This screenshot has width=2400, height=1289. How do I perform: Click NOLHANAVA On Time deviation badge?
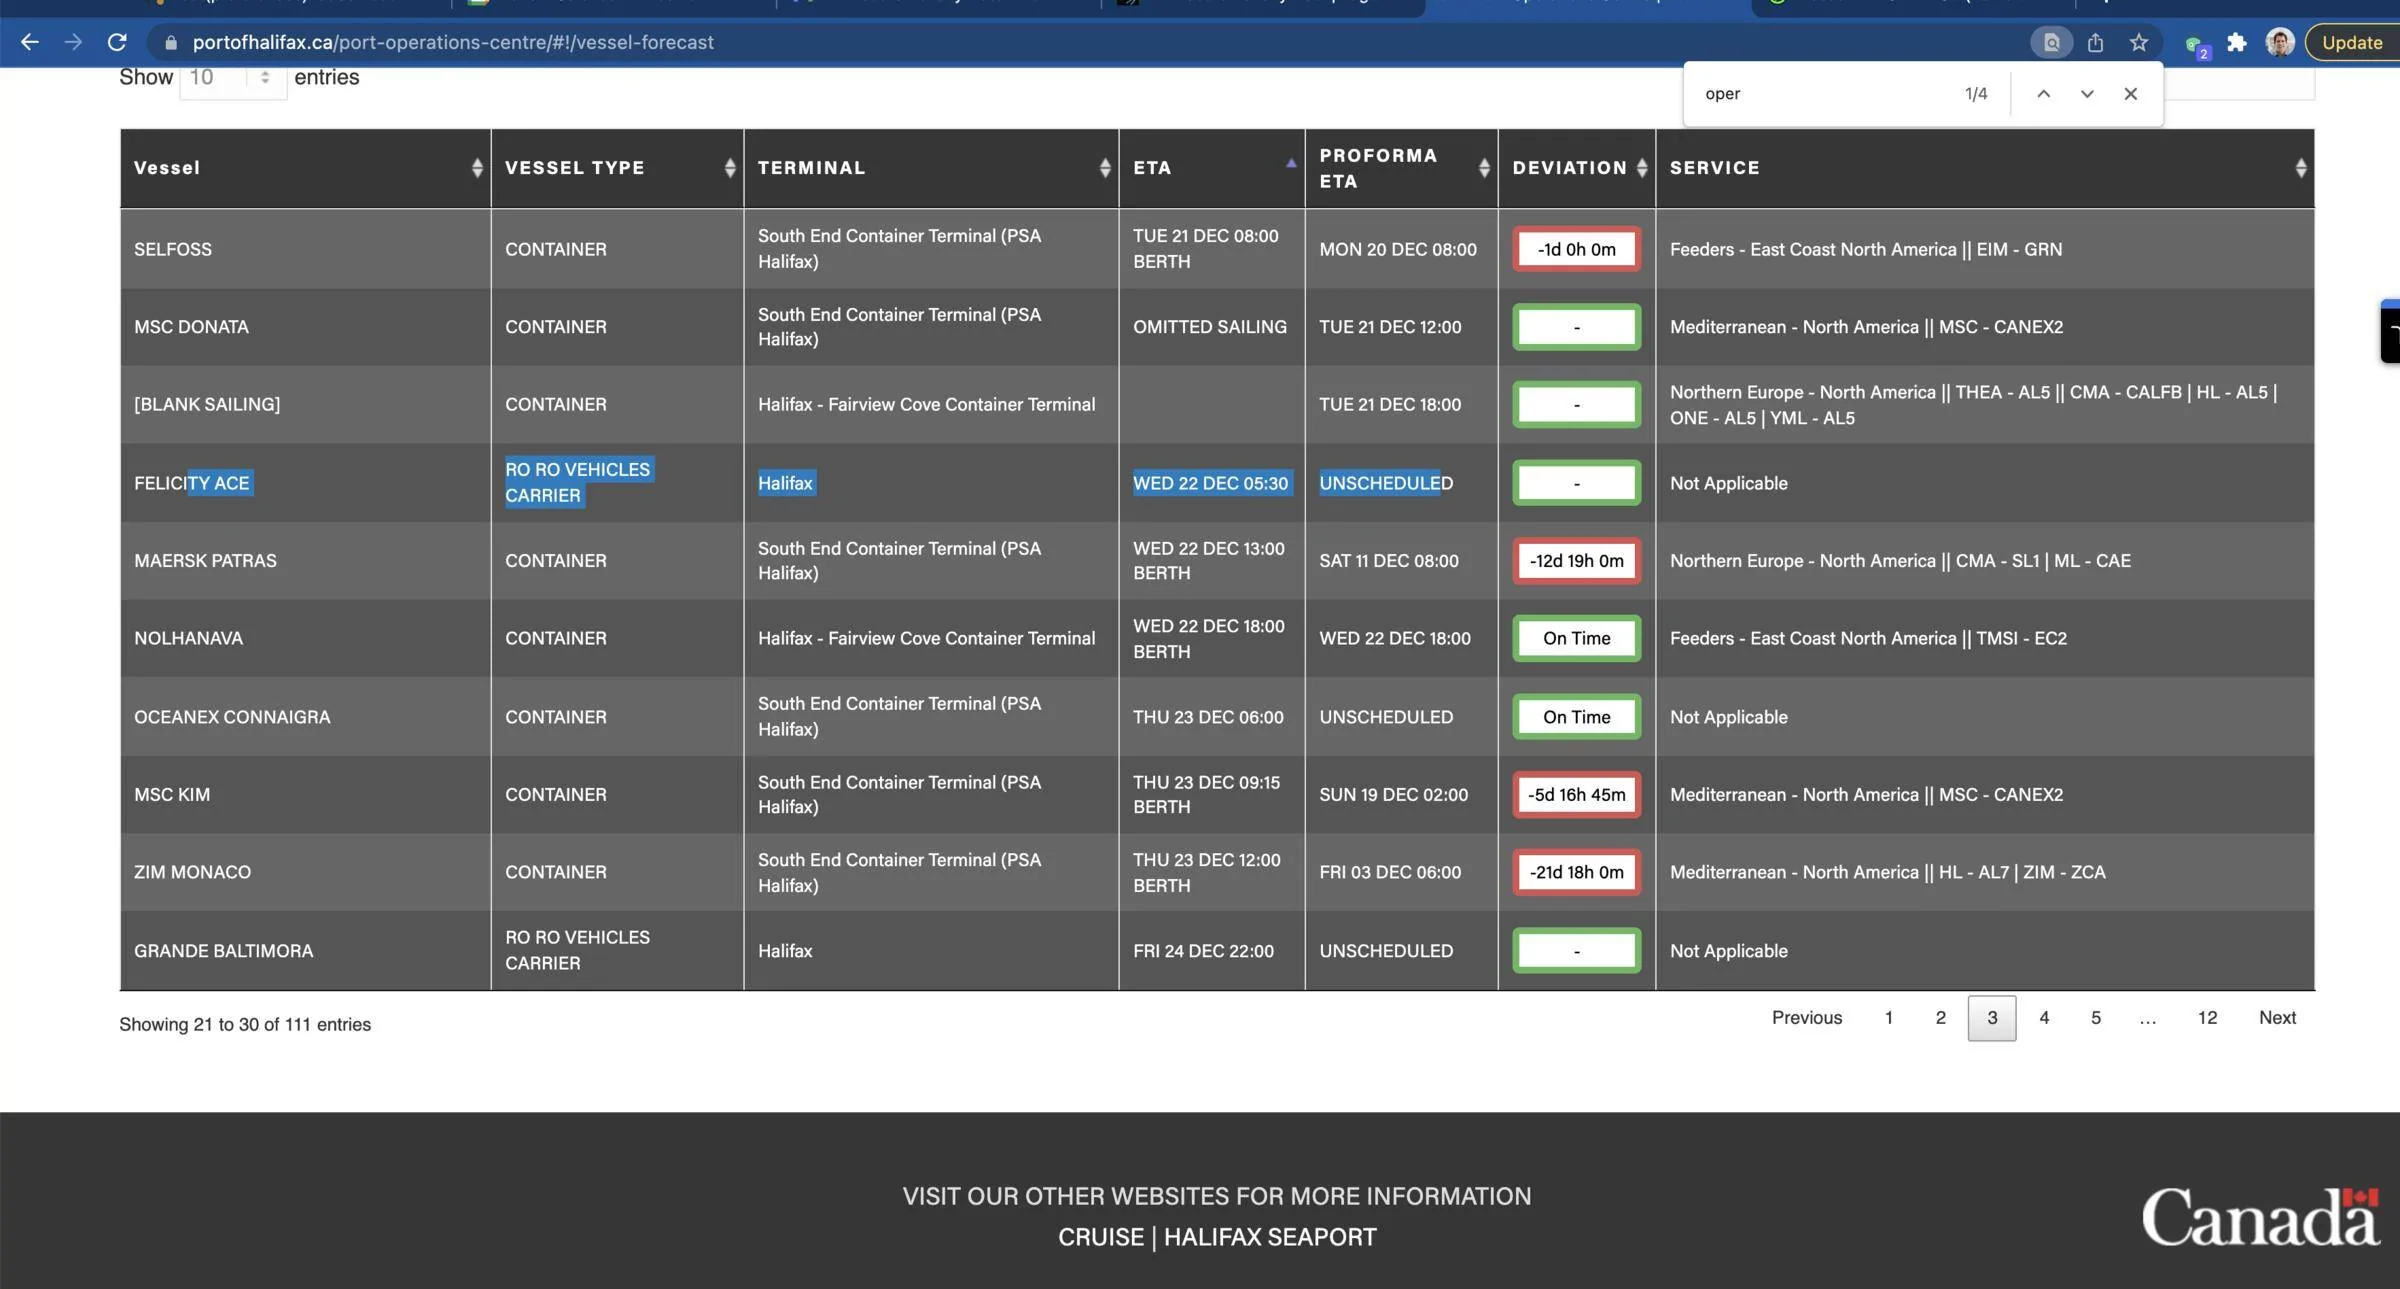click(1577, 638)
